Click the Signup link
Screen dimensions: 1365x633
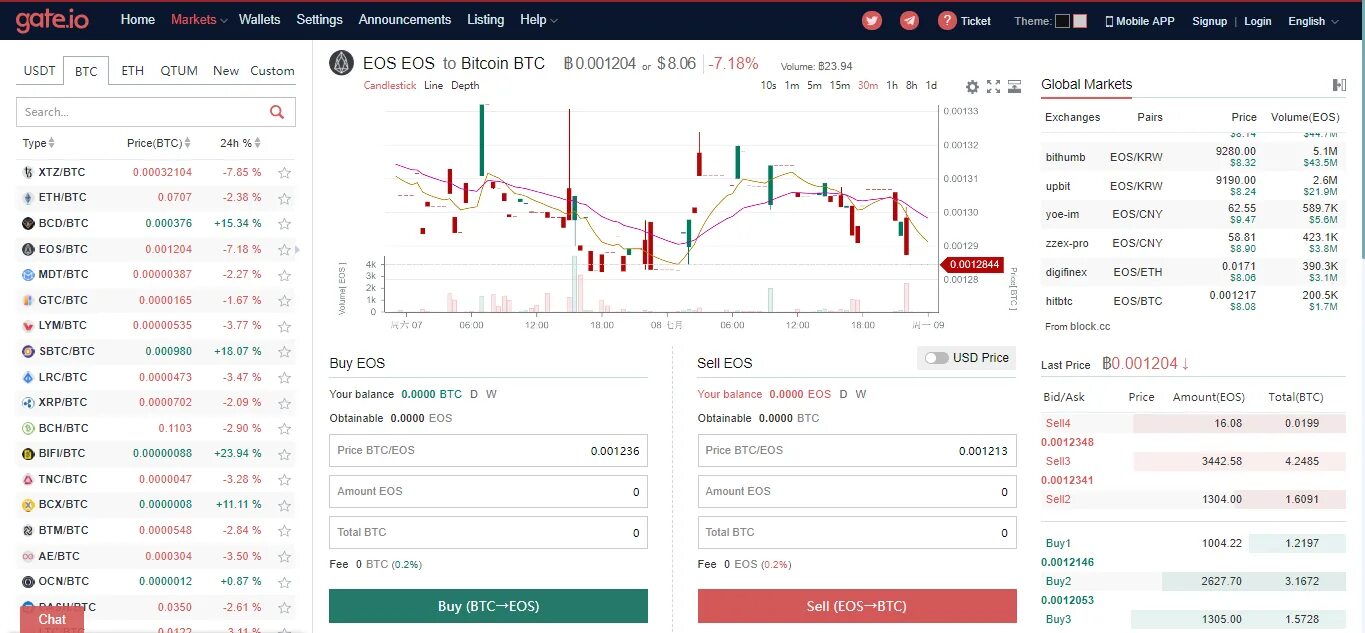tap(1209, 21)
